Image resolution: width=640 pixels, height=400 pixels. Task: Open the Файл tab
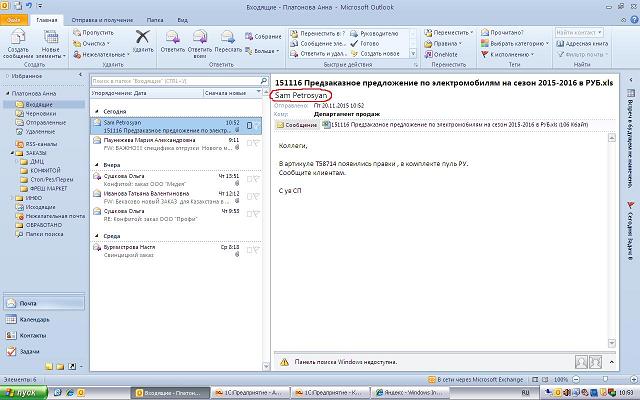tap(13, 20)
